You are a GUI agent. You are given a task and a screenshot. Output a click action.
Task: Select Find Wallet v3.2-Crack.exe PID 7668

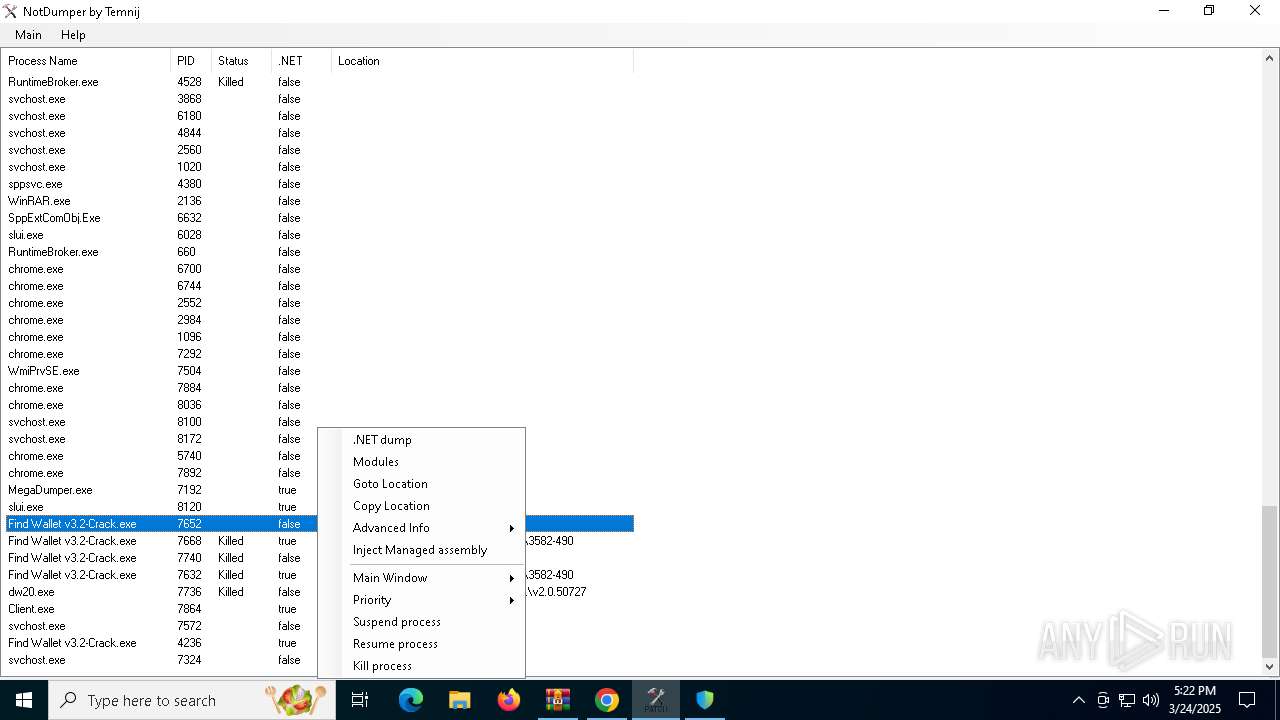click(x=319, y=541)
